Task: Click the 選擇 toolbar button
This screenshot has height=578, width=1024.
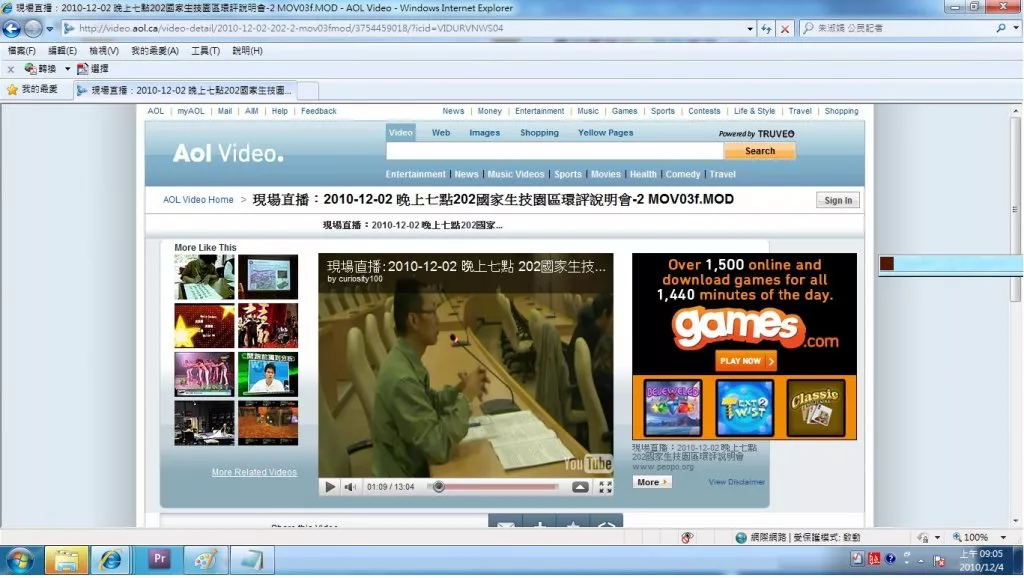Action: click(x=93, y=69)
